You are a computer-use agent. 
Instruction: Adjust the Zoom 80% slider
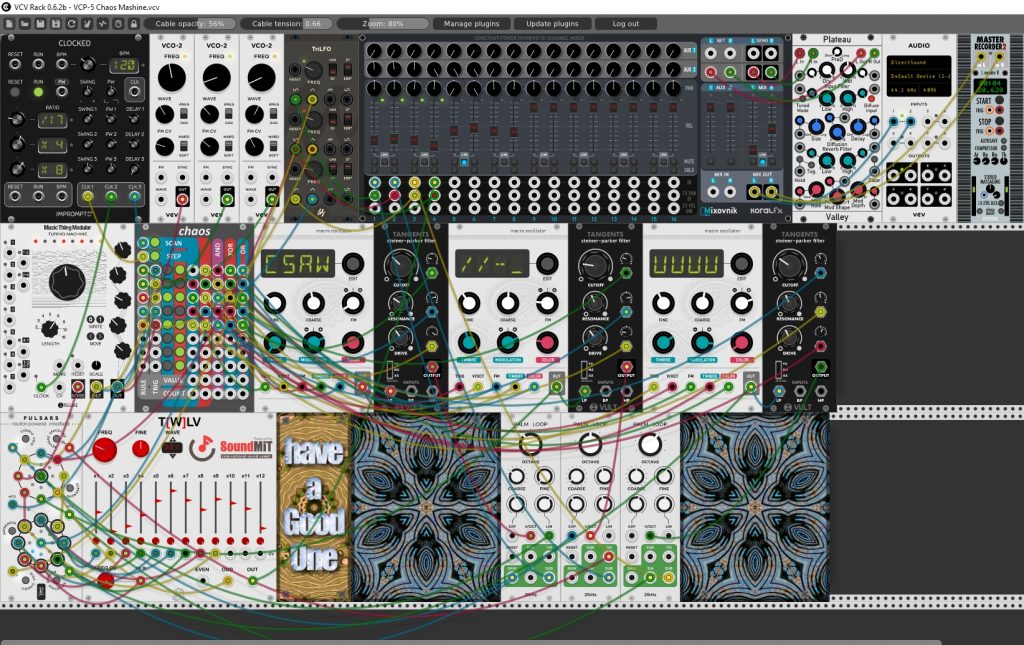pyautogui.click(x=383, y=24)
